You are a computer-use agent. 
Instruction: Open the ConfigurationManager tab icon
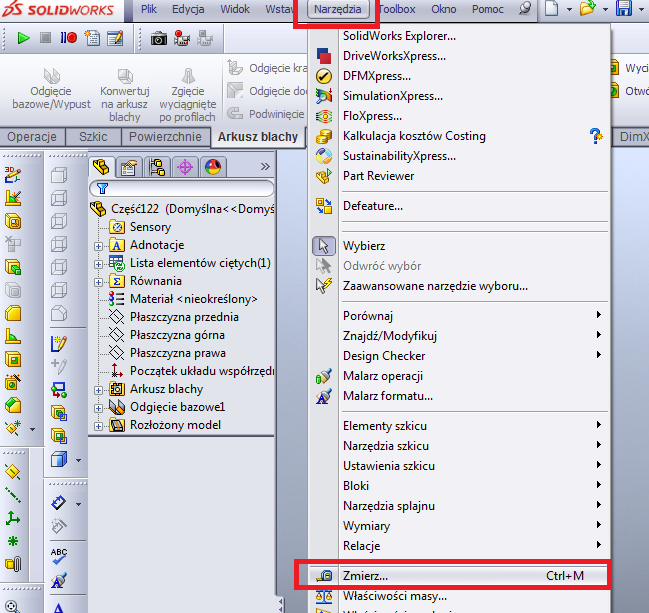pyautogui.click(x=157, y=167)
